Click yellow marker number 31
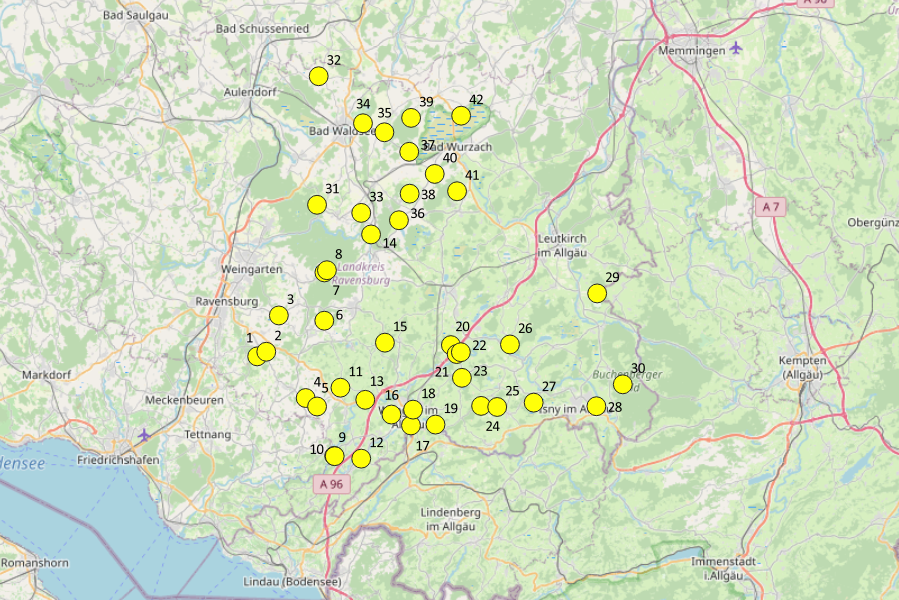 [x=317, y=205]
